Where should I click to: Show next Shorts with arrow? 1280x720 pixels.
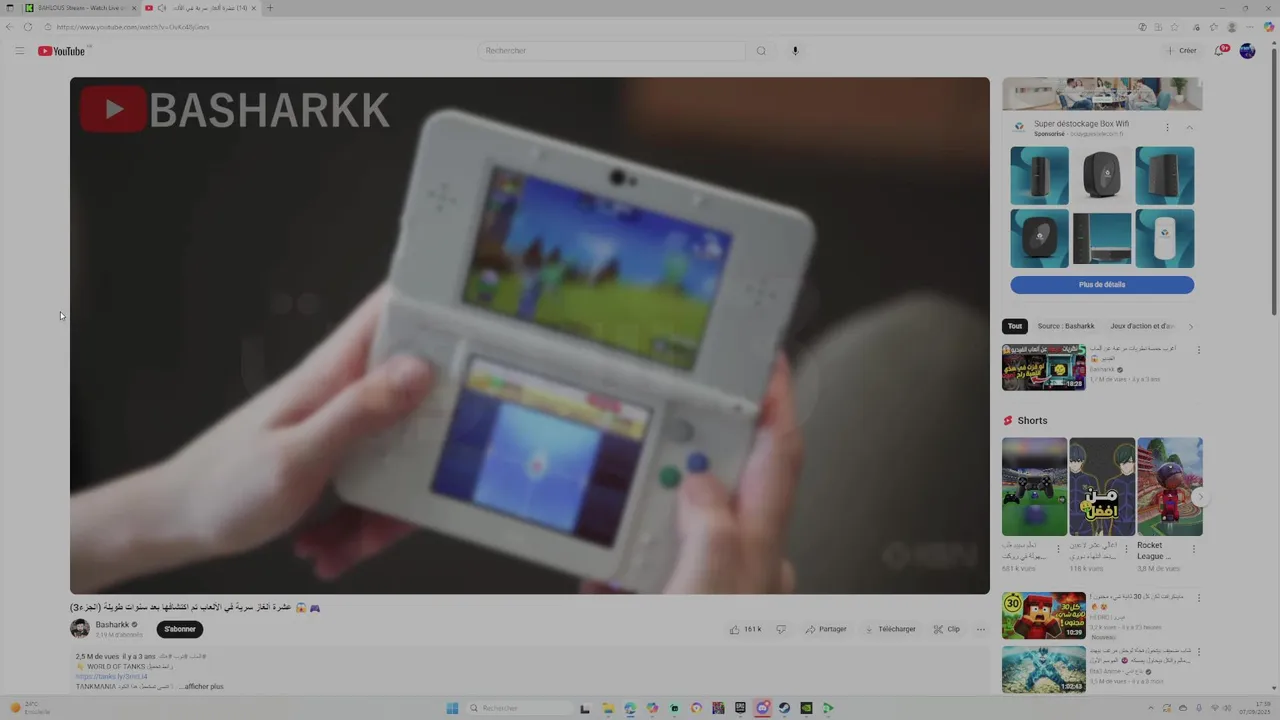[1201, 497]
